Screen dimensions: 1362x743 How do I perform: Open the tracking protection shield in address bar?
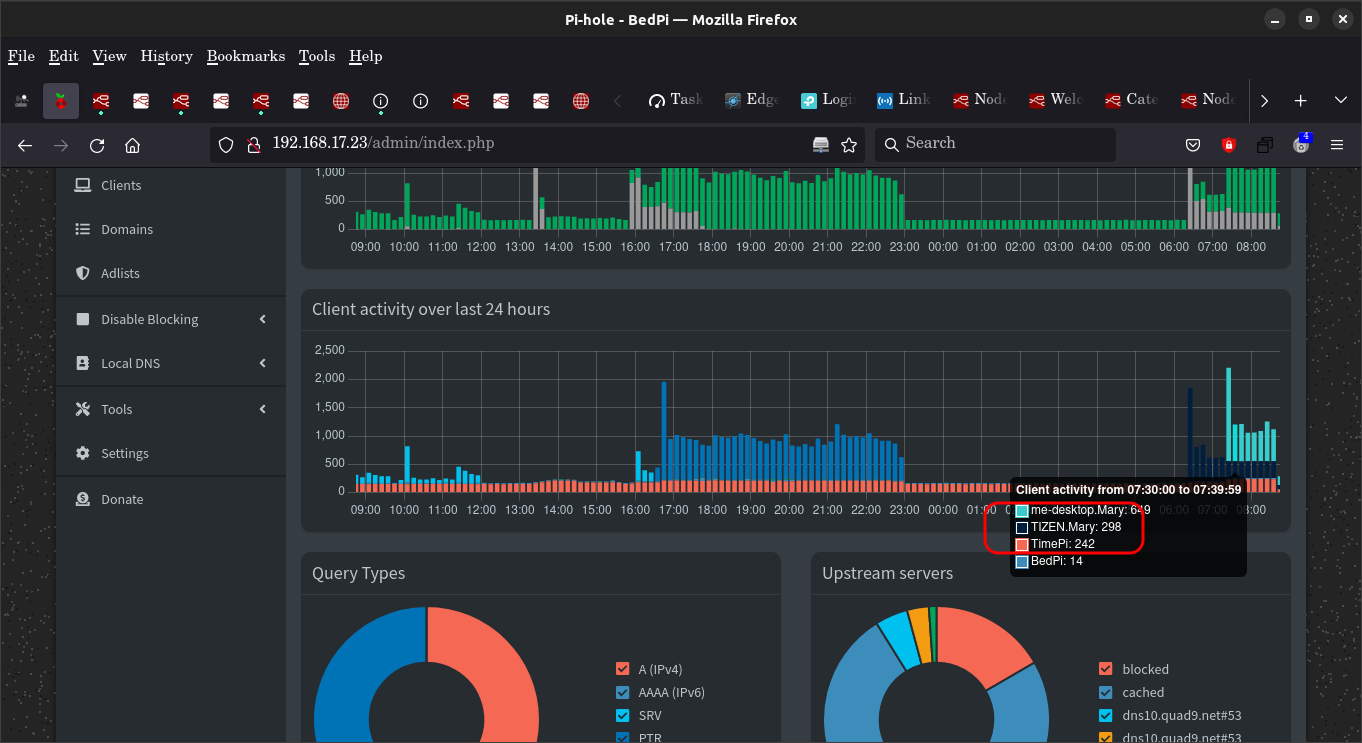(226, 144)
